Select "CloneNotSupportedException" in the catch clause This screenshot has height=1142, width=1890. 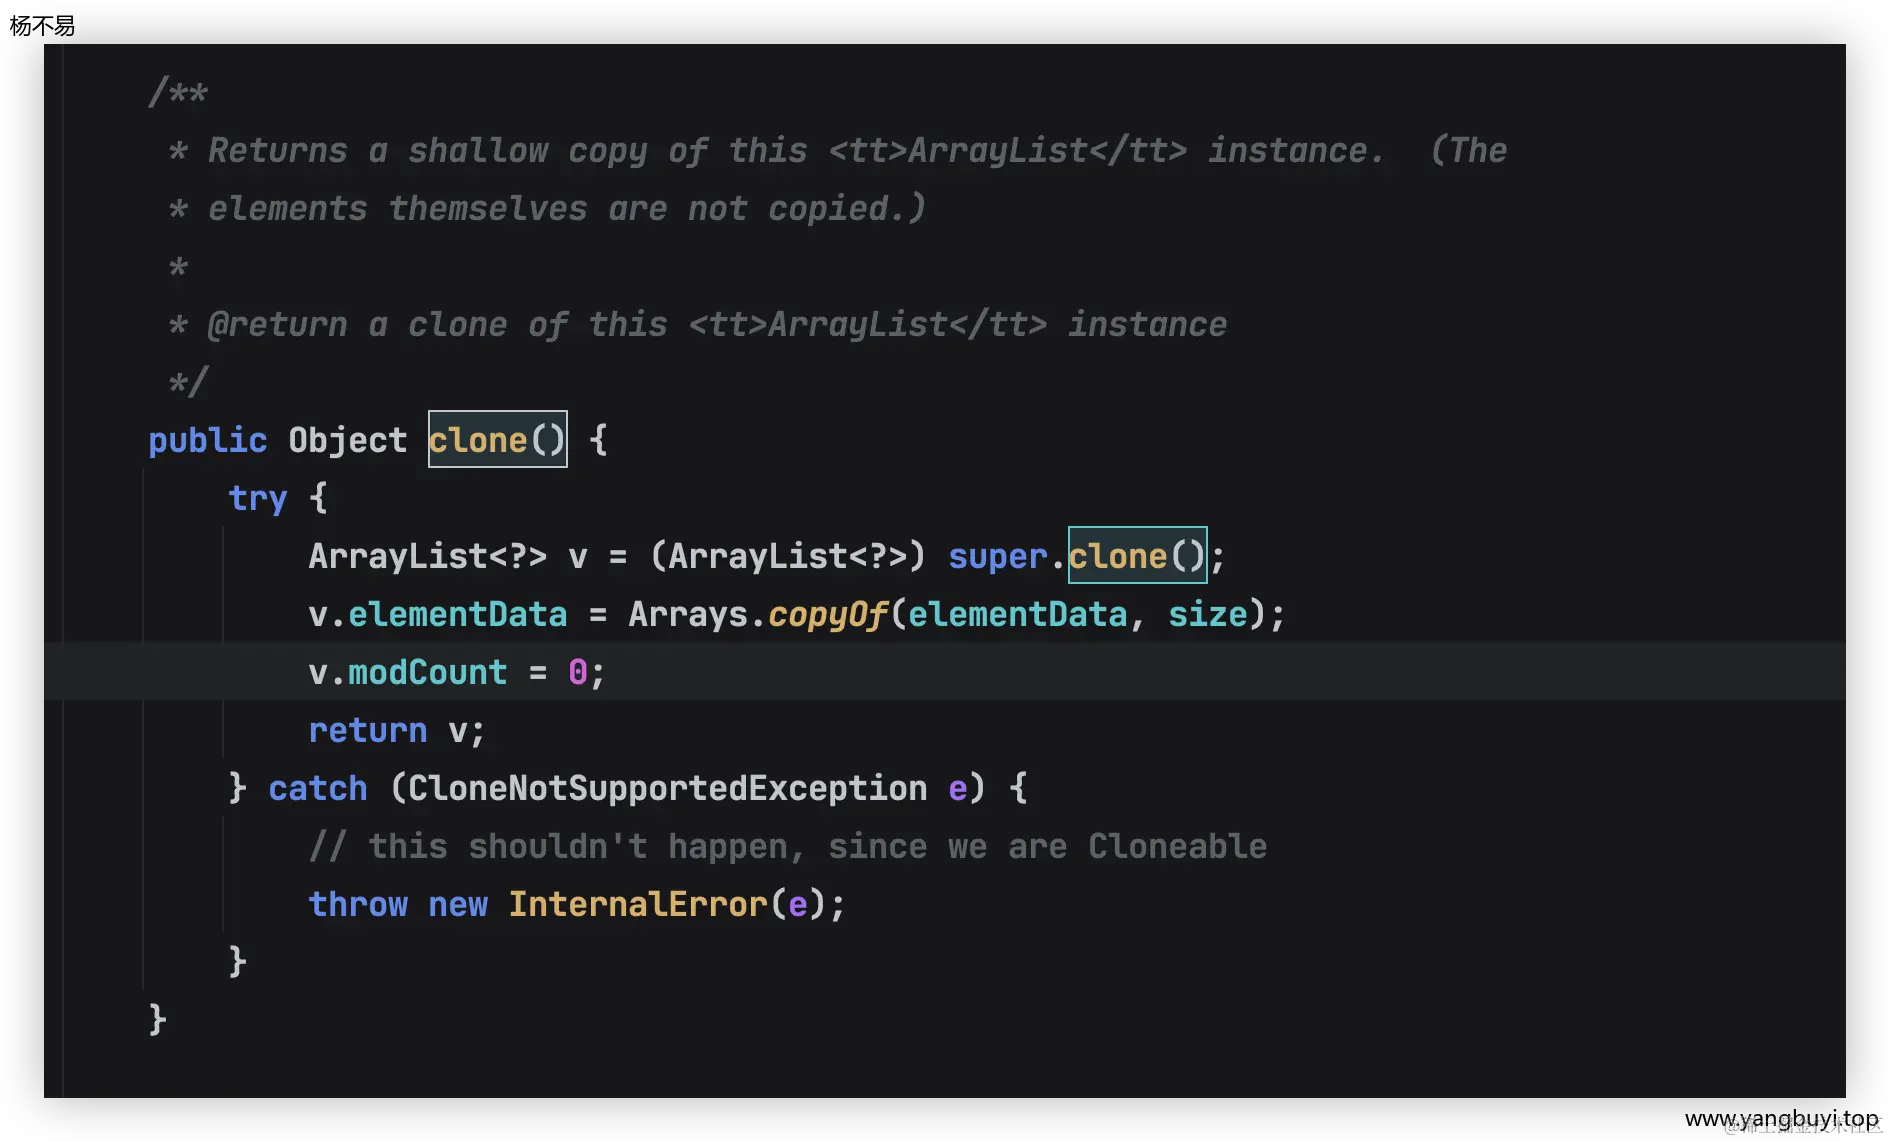pos(668,788)
